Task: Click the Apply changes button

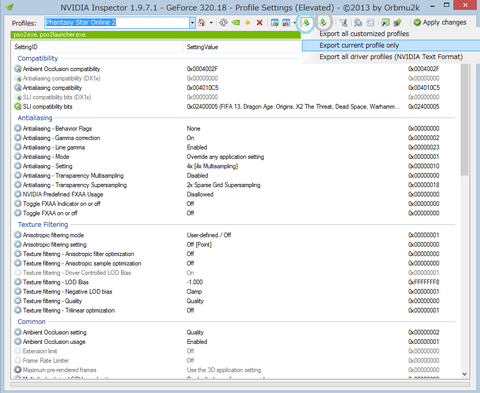Action: coord(440,23)
